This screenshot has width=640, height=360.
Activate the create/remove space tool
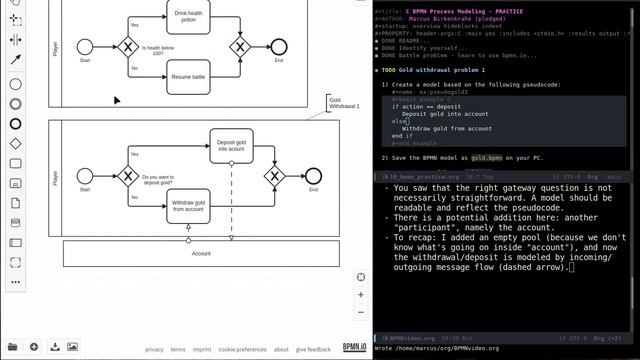pyautogui.click(x=16, y=40)
